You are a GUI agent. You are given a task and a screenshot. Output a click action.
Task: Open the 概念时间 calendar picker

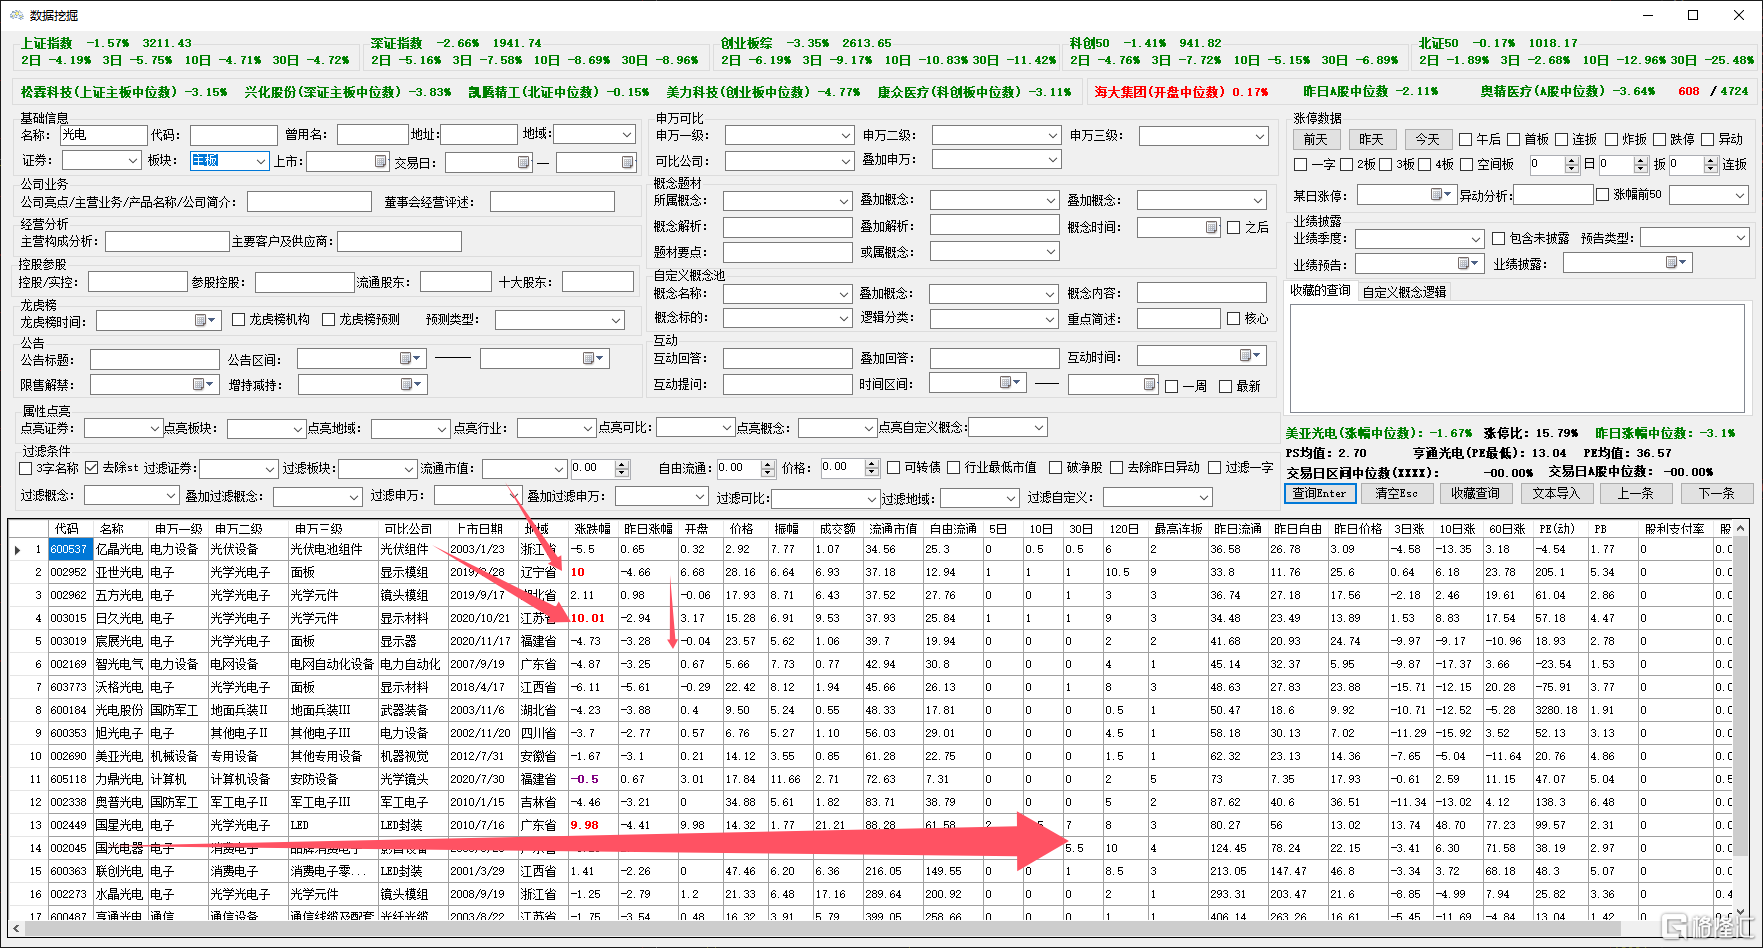1211,227
